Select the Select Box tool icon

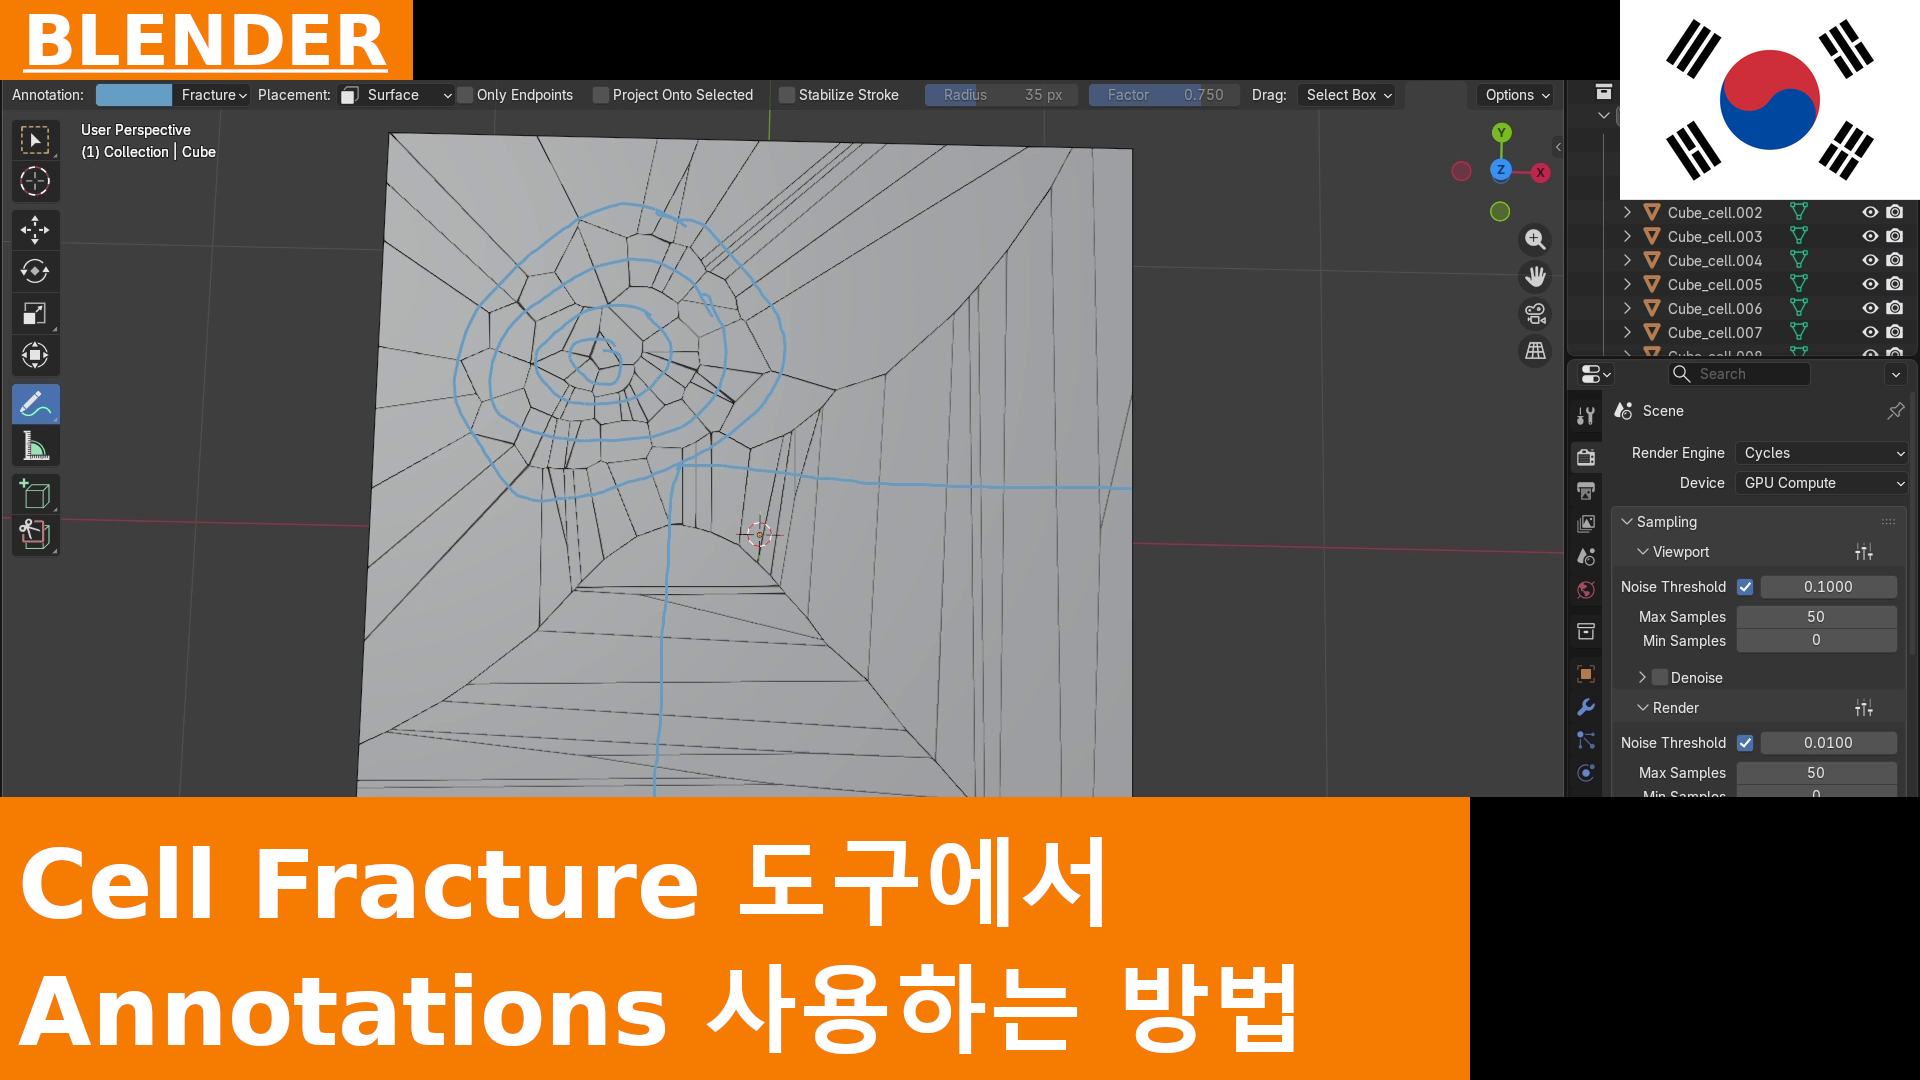point(35,140)
